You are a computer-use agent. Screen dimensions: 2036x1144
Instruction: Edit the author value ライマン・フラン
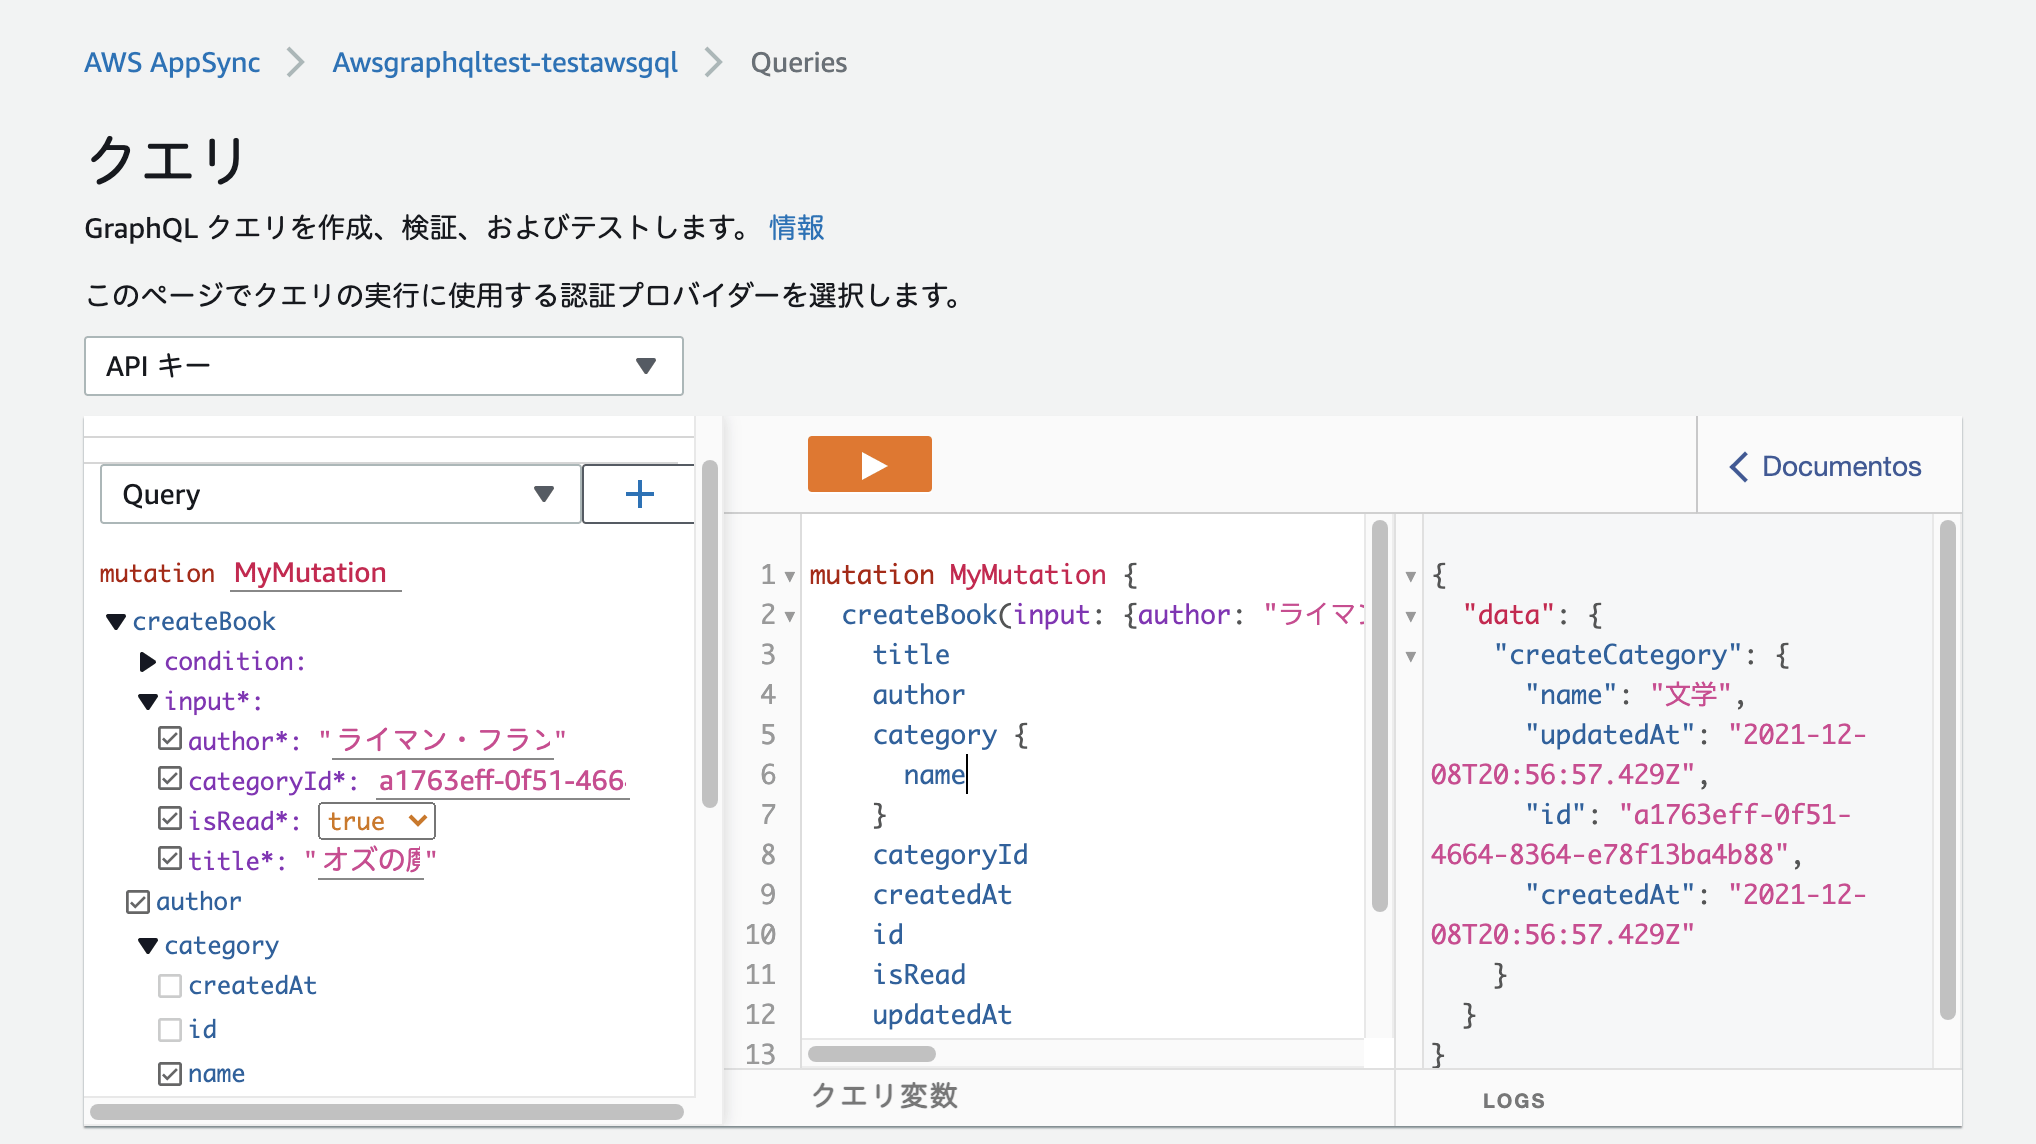[x=444, y=740]
